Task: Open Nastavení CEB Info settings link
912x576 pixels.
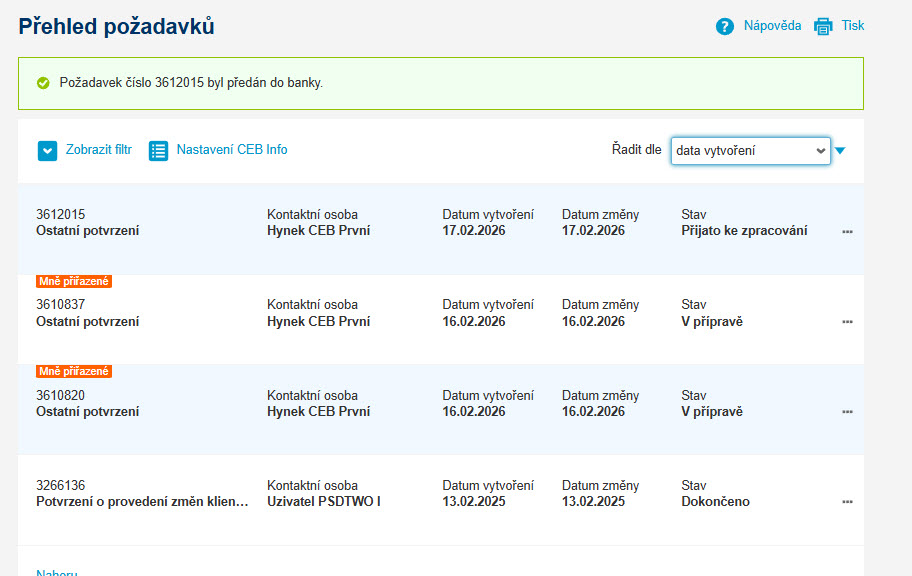Action: [x=232, y=150]
